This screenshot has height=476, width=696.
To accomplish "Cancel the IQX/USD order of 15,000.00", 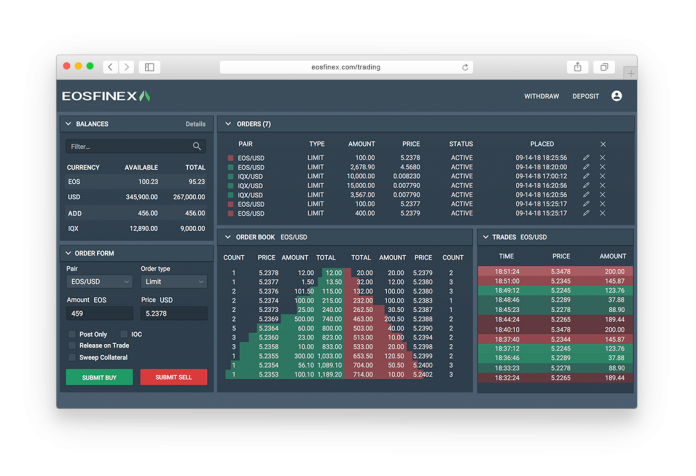I will (x=602, y=186).
